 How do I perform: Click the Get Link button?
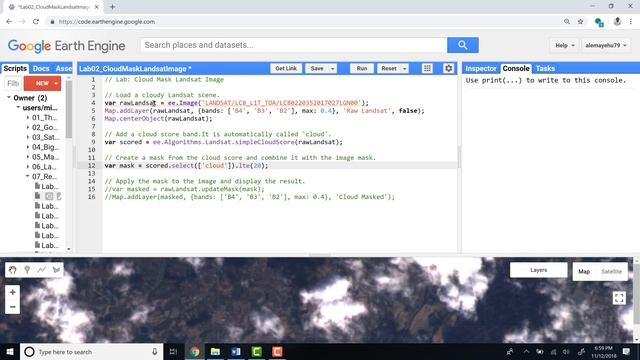tap(286, 69)
